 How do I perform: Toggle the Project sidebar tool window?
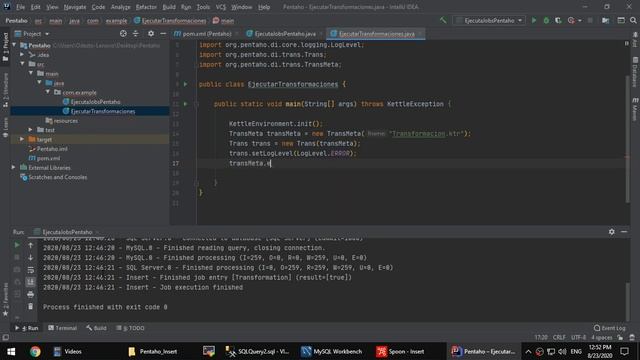point(5,46)
